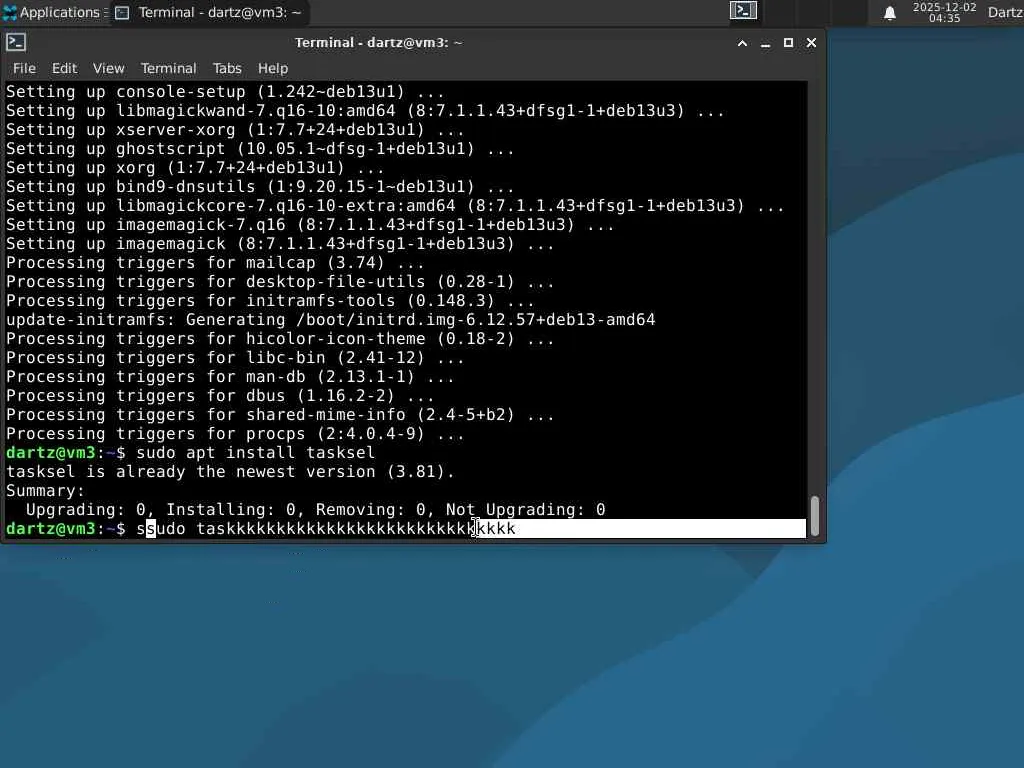1024x768 pixels.
Task: Click 'Setting up imagemagick-7.q16' line
Action: [310, 225]
